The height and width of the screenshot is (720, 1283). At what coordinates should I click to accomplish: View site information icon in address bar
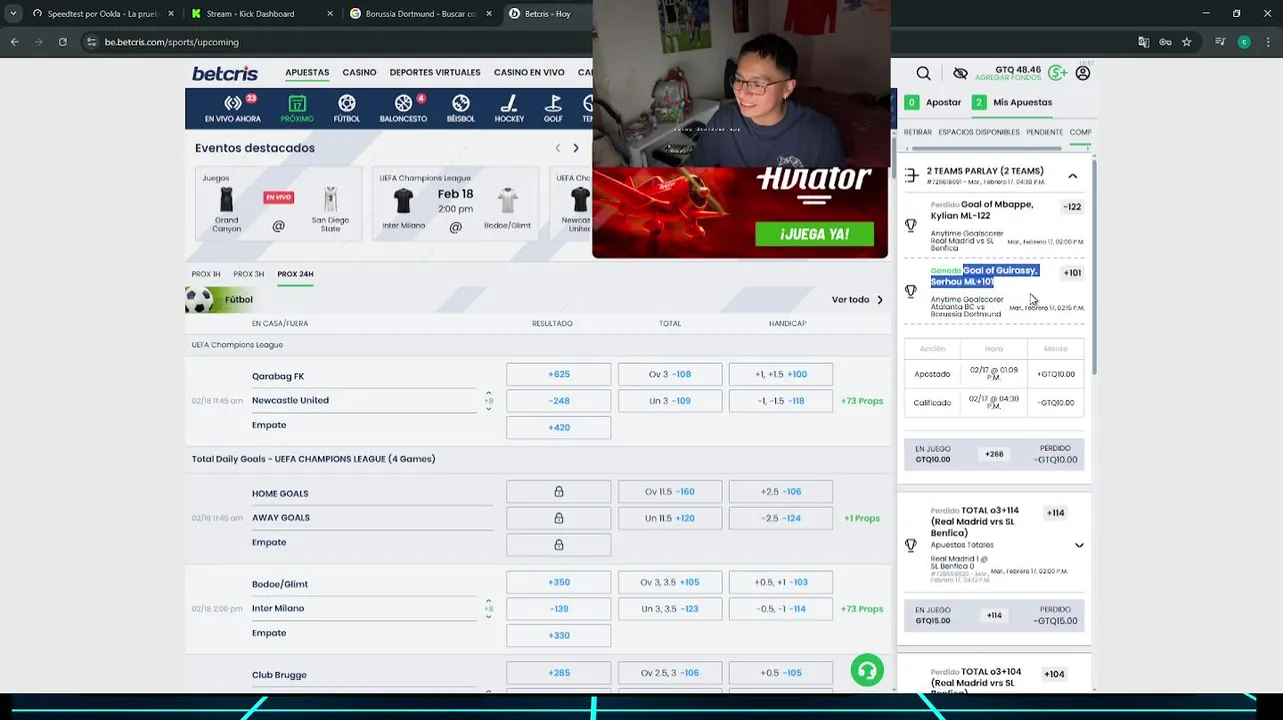(91, 42)
